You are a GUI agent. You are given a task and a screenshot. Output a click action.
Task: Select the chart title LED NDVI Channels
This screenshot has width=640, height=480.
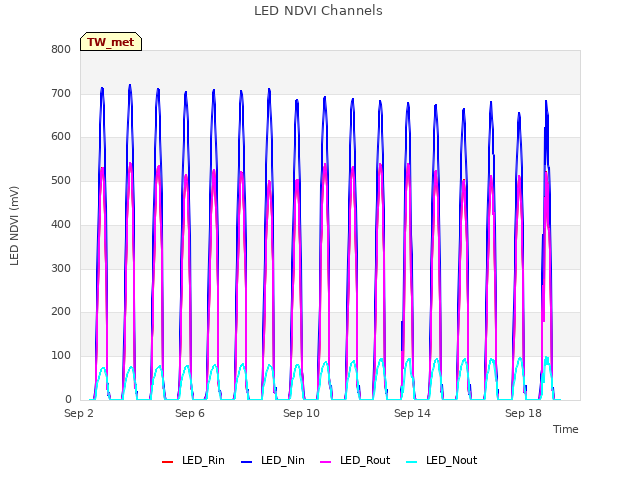[x=318, y=11]
